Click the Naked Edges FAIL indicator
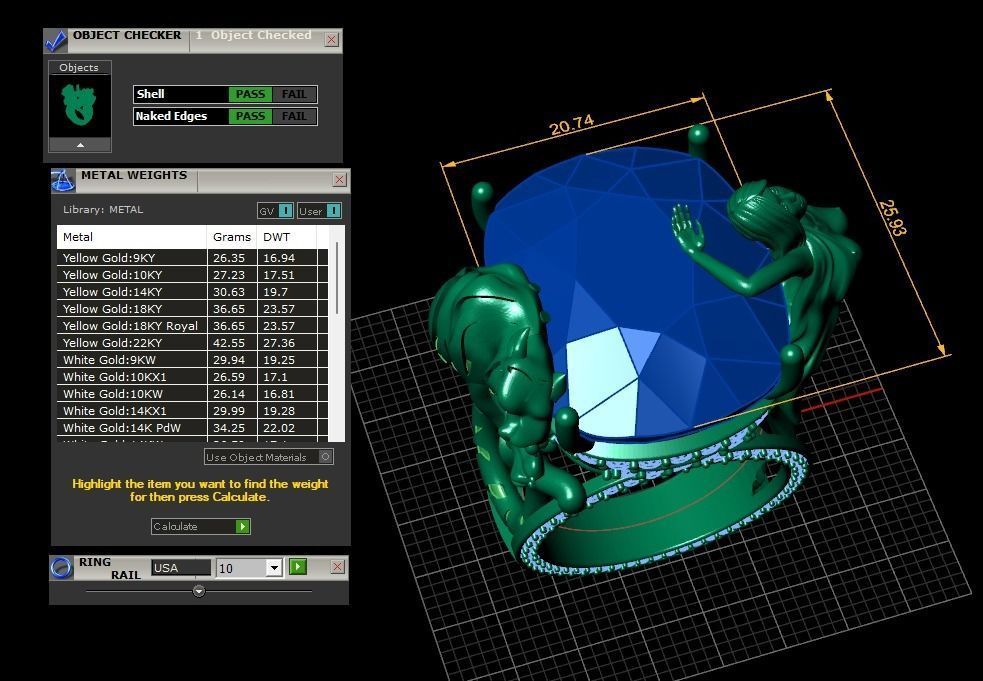The image size is (983, 681). point(294,116)
